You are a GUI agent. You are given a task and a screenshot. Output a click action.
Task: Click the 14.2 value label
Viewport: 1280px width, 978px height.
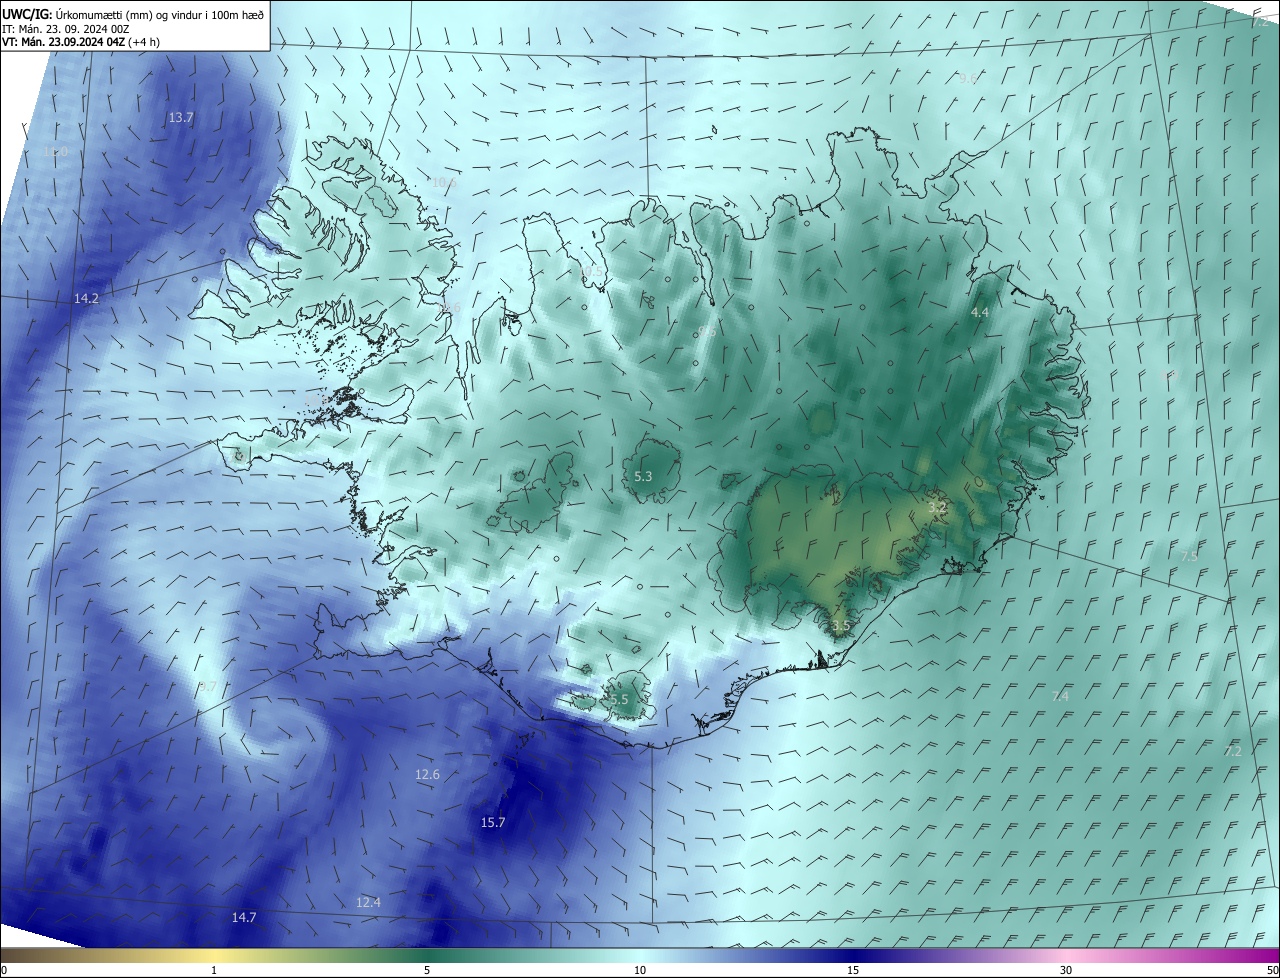(x=87, y=298)
